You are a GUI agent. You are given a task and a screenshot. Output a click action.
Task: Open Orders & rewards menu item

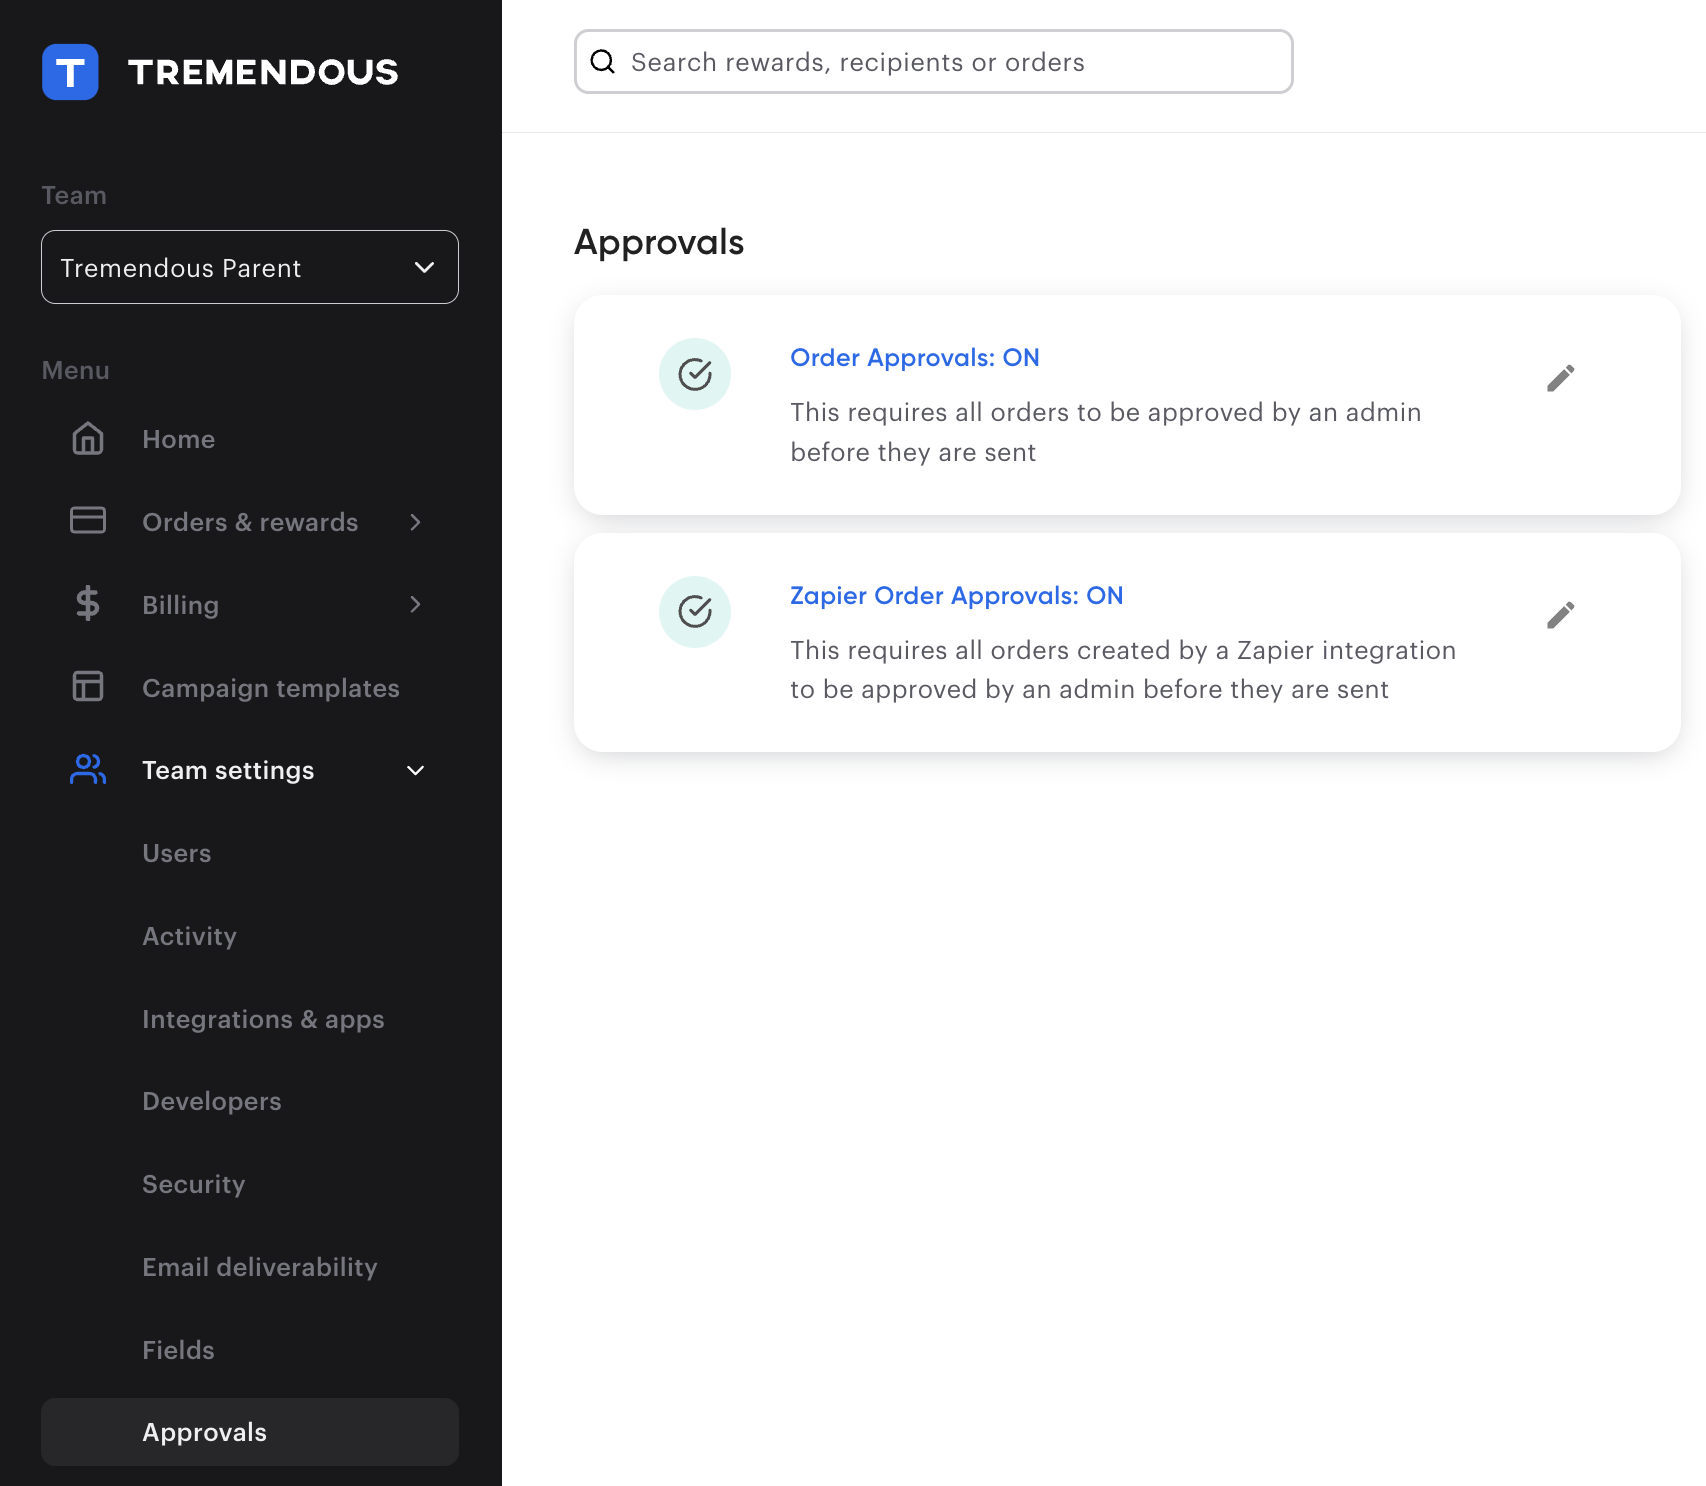[x=250, y=522]
